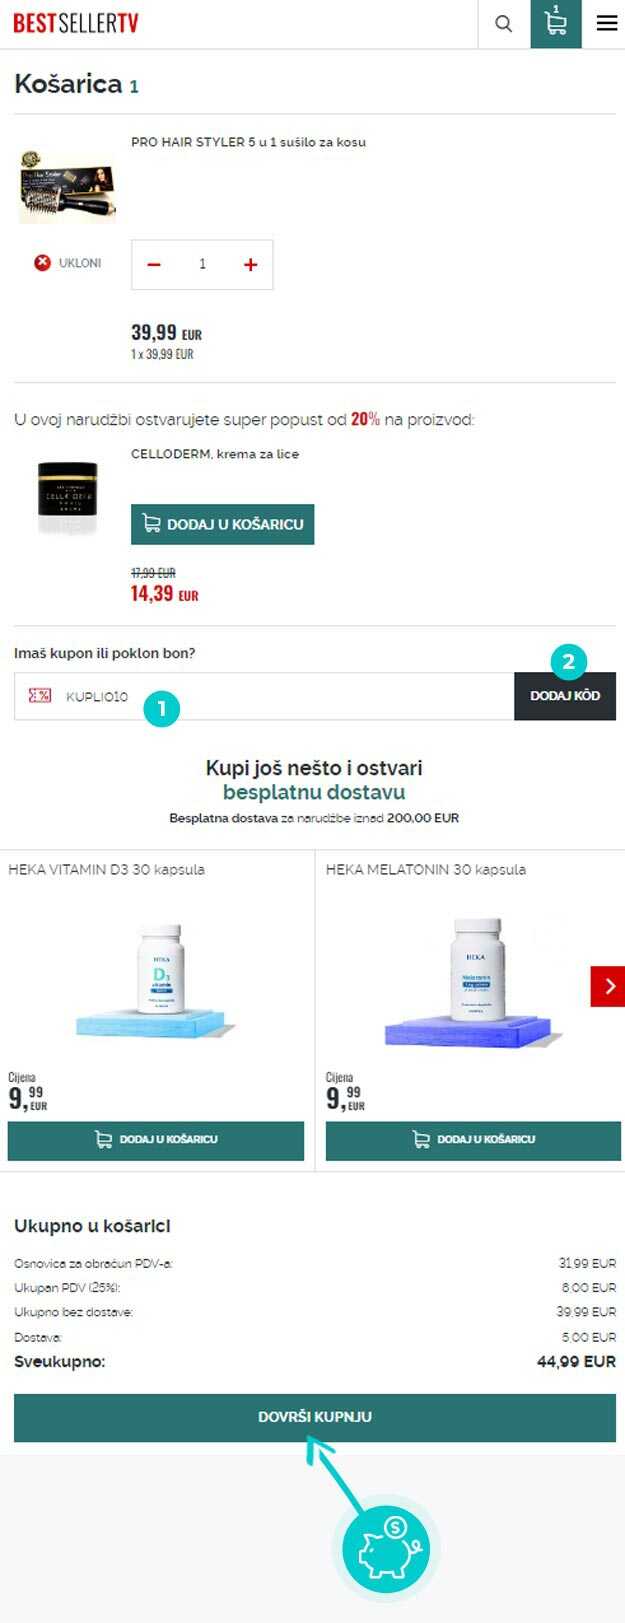625x1623 pixels.
Task: Open the shopping cart icon in header
Action: pos(556,24)
